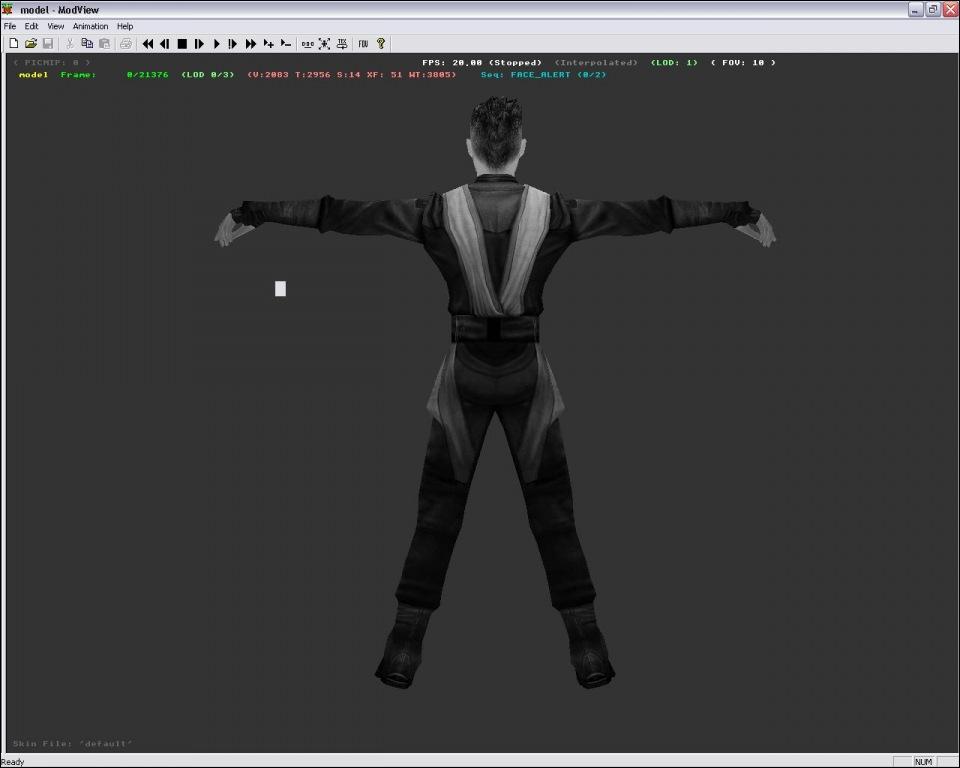Viewport: 960px width, 768px height.
Task: Click the Copy toolbar icon
Action: 87,44
